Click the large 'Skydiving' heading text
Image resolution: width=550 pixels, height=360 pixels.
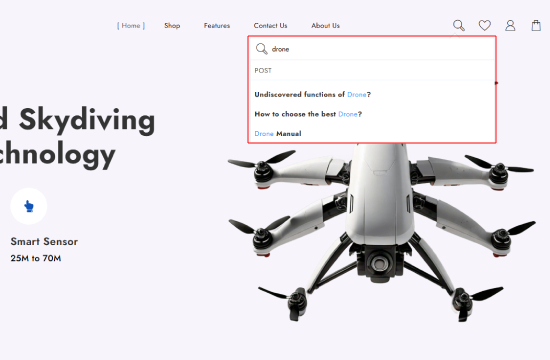(x=87, y=121)
